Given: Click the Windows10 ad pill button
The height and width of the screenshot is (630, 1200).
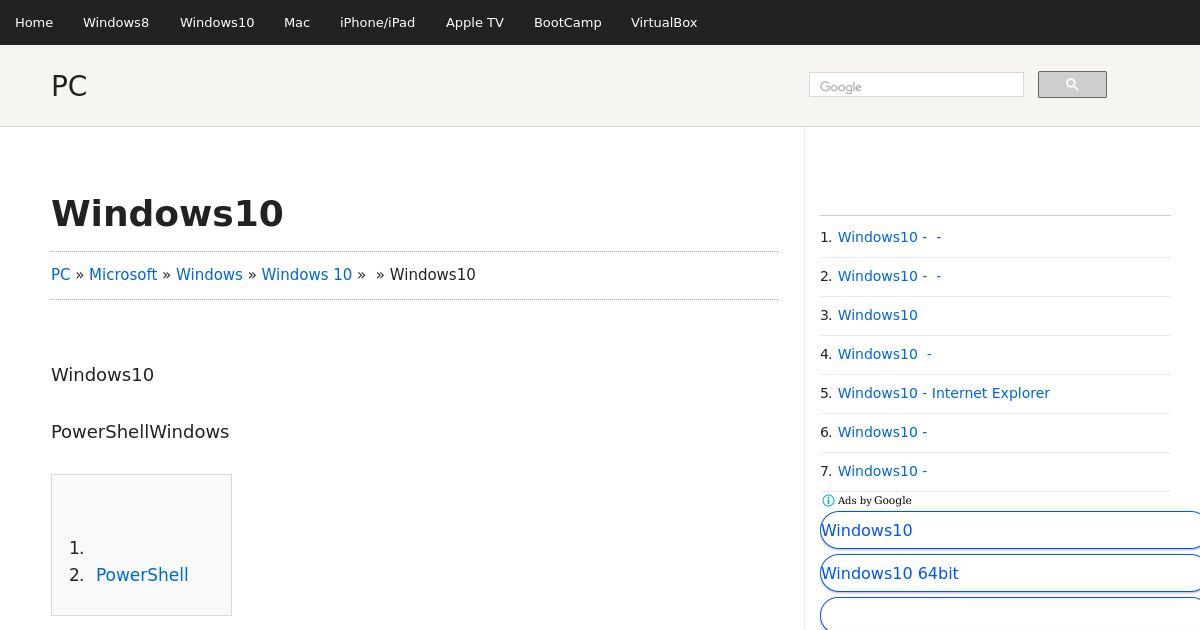Looking at the screenshot, I should point(1010,530).
